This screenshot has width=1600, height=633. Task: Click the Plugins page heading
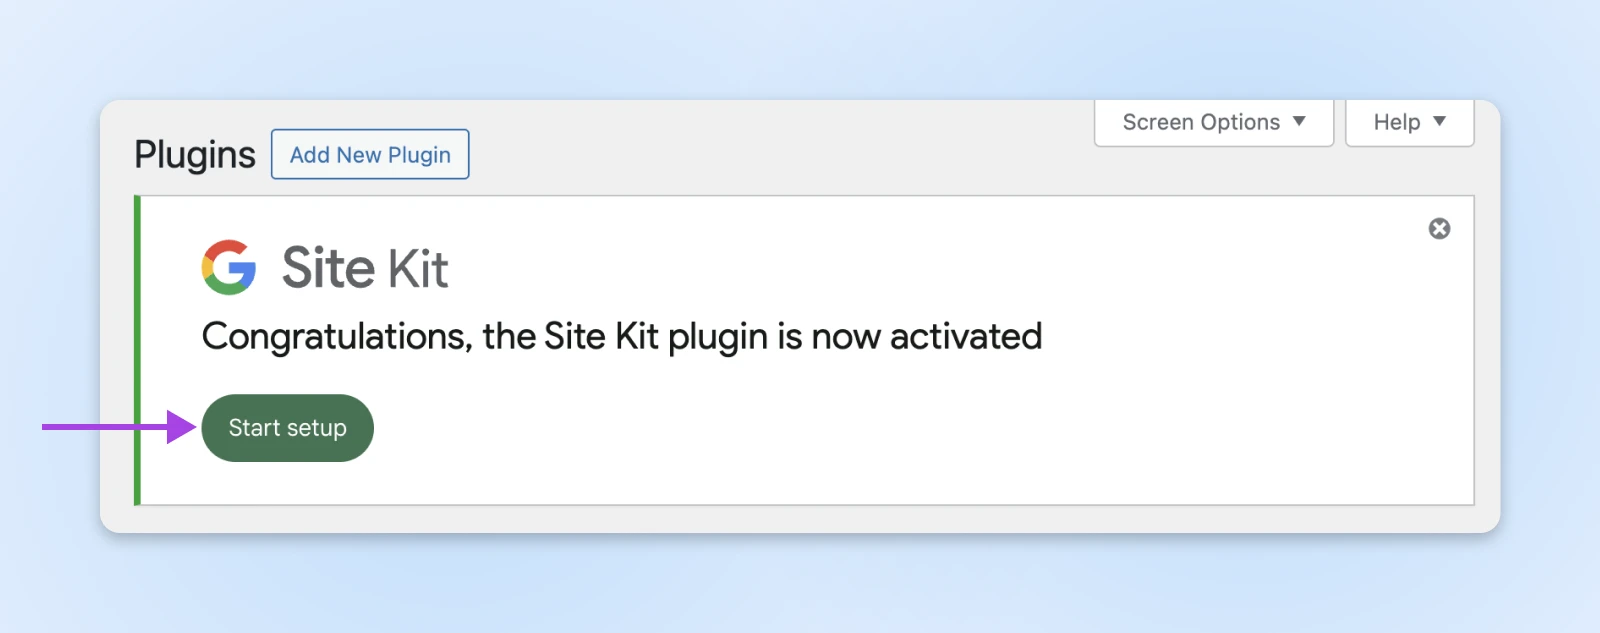pyautogui.click(x=195, y=155)
